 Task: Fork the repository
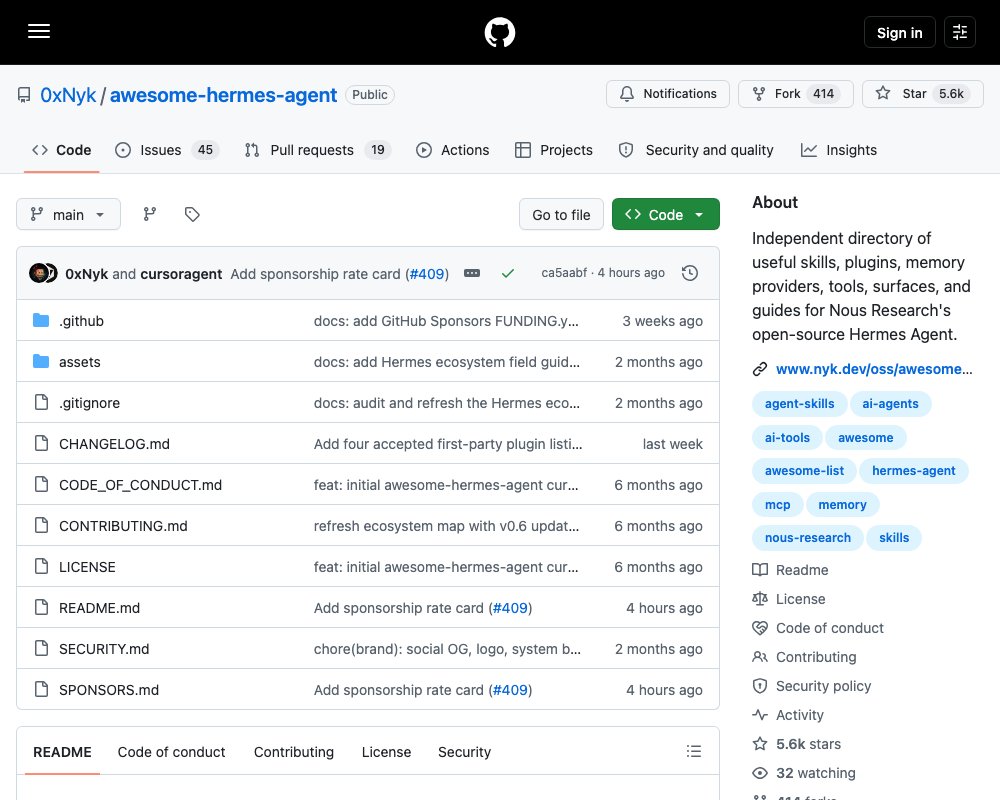(x=795, y=94)
